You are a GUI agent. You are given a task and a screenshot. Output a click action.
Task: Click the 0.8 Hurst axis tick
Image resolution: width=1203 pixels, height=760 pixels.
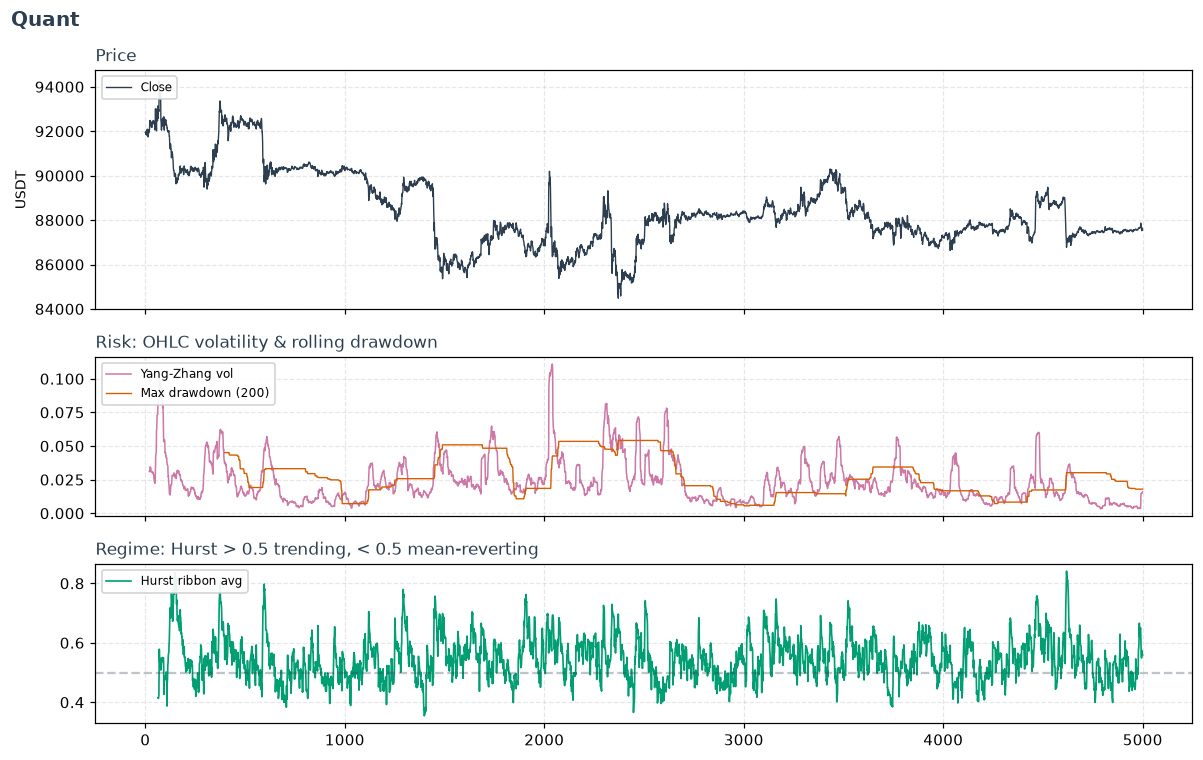pyautogui.click(x=74, y=584)
